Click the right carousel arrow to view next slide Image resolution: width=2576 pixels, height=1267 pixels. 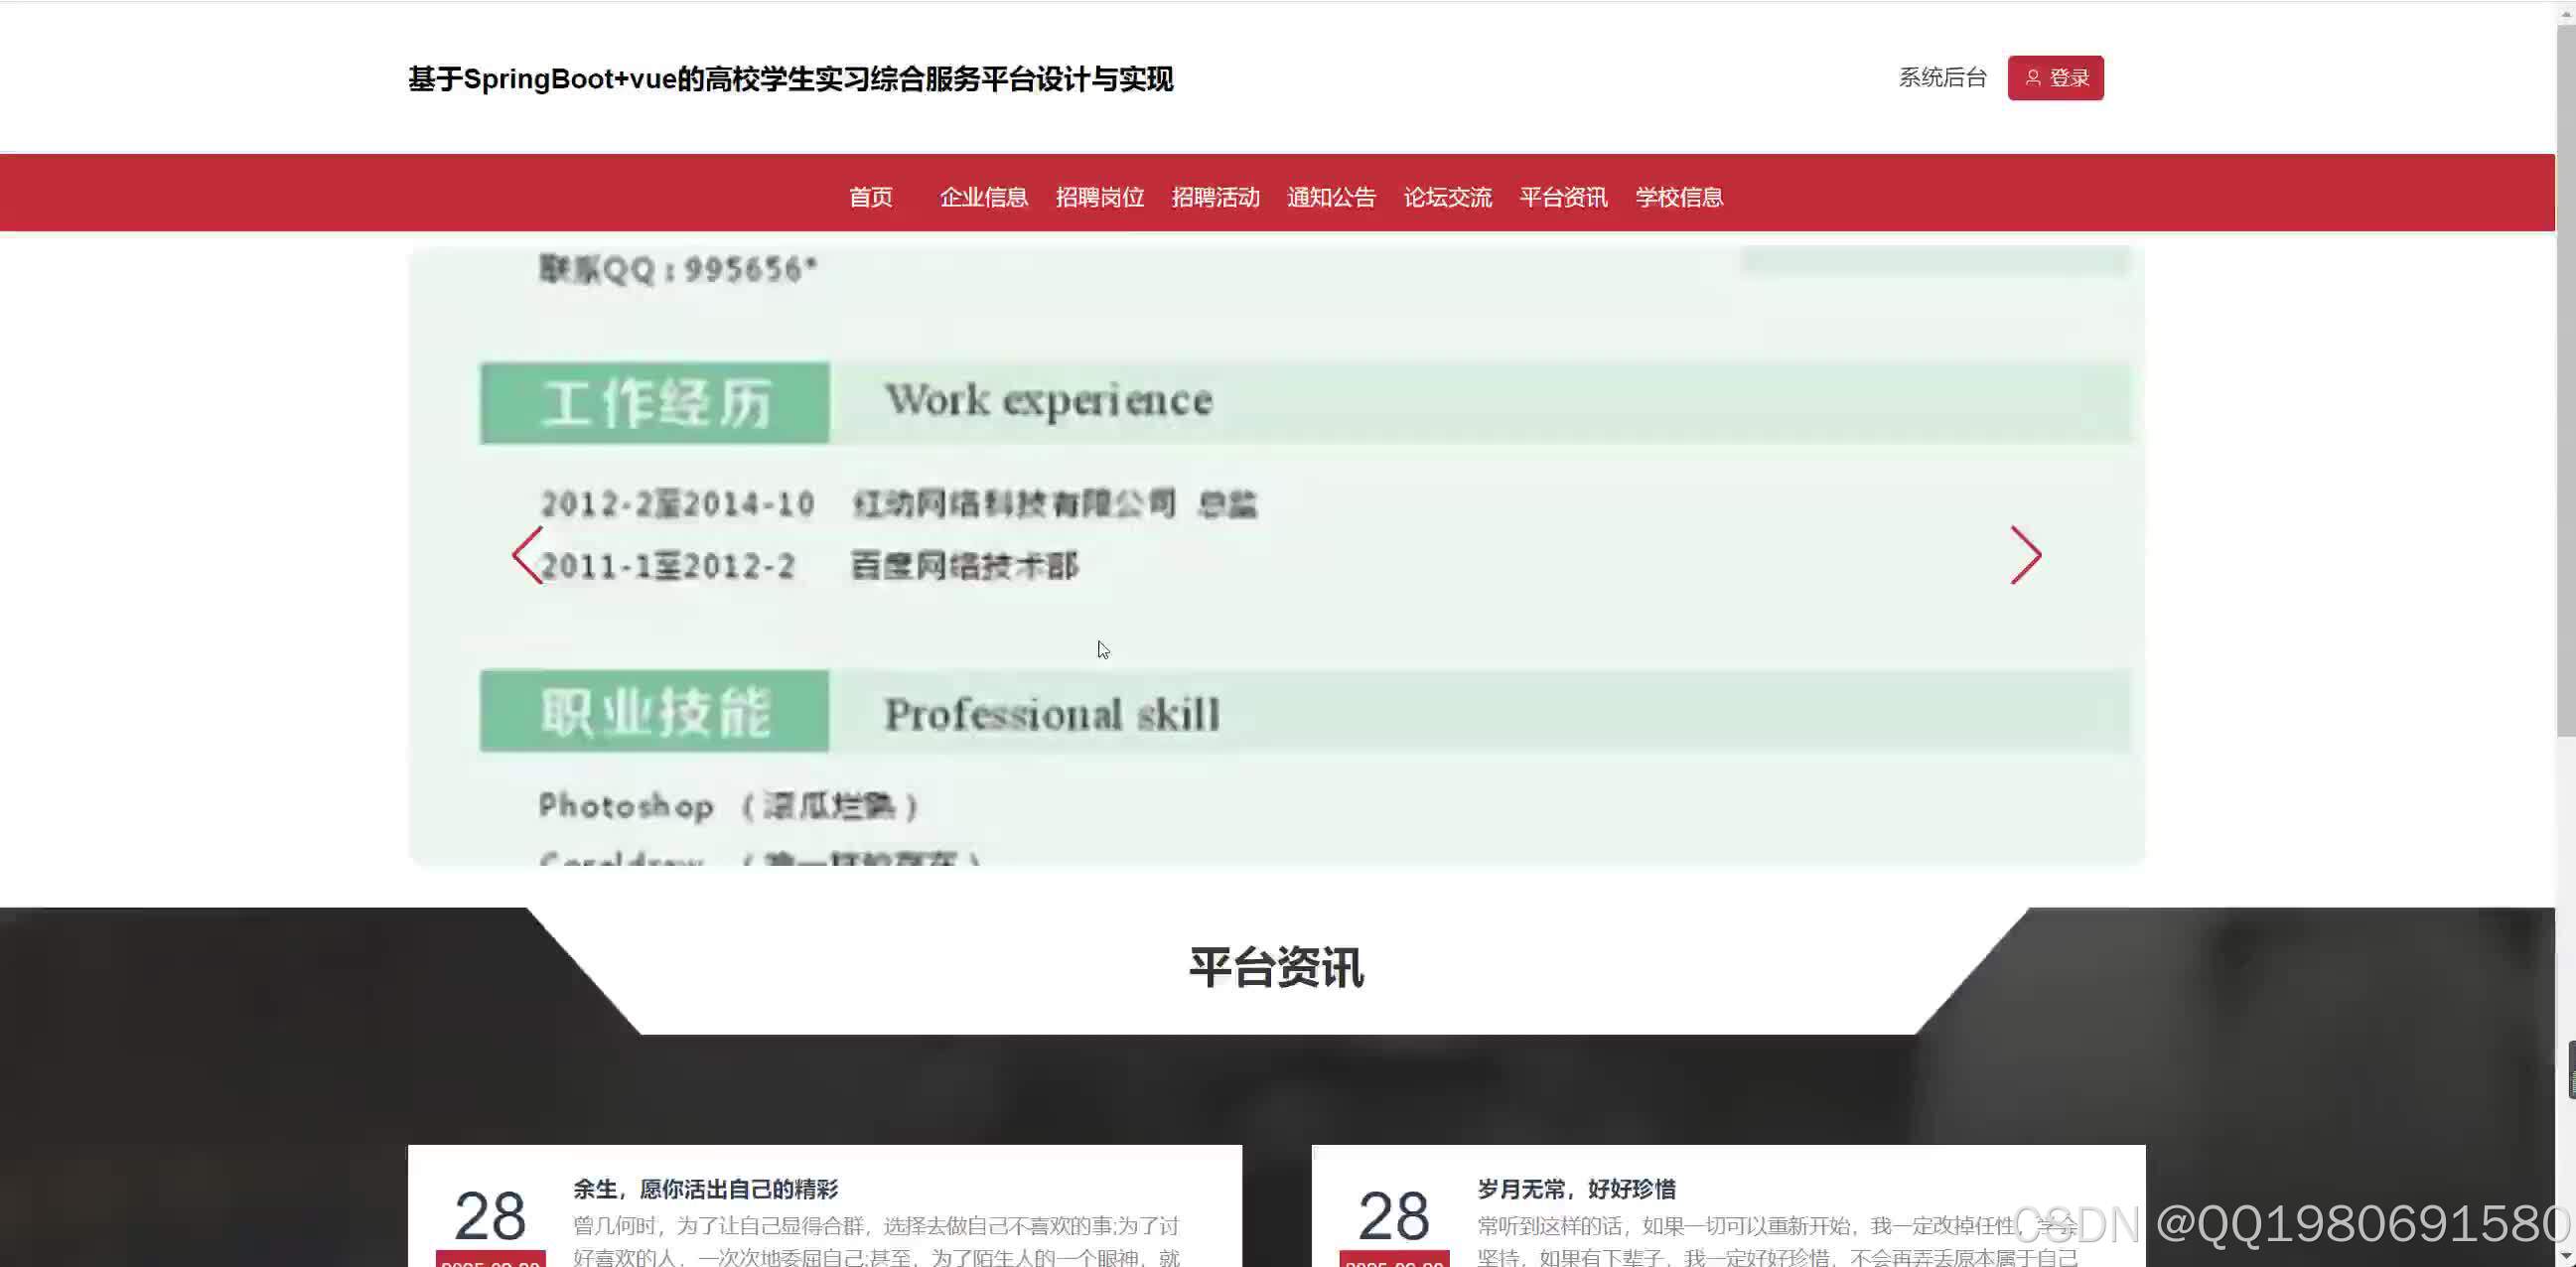pos(2026,557)
